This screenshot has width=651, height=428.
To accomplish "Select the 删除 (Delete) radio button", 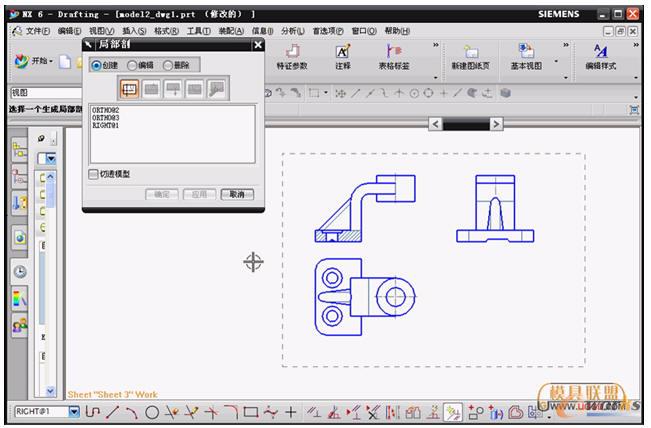I will point(167,65).
